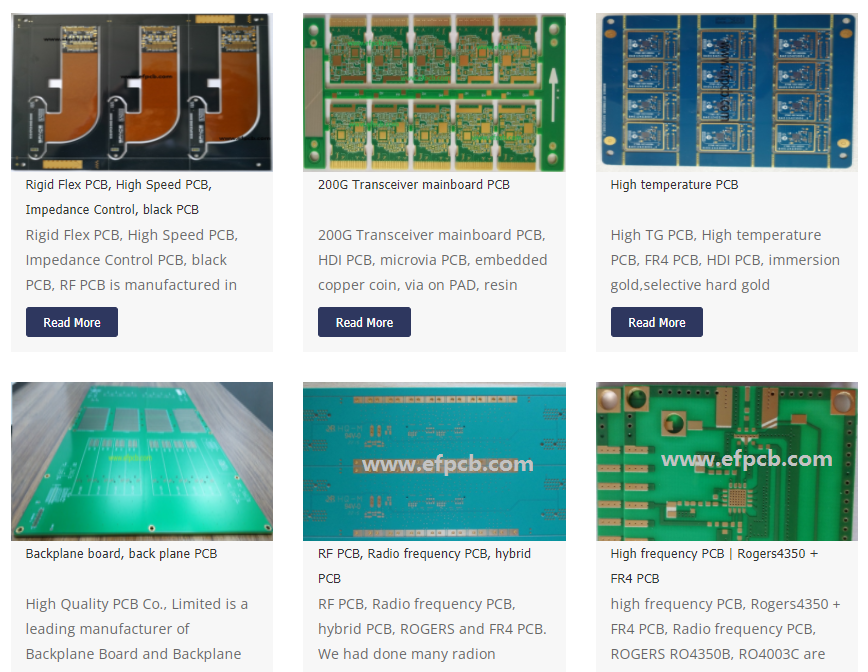Image resolution: width=868 pixels, height=672 pixels.
Task: Click the ROGERS RO4350B high frequency description
Action: [725, 629]
